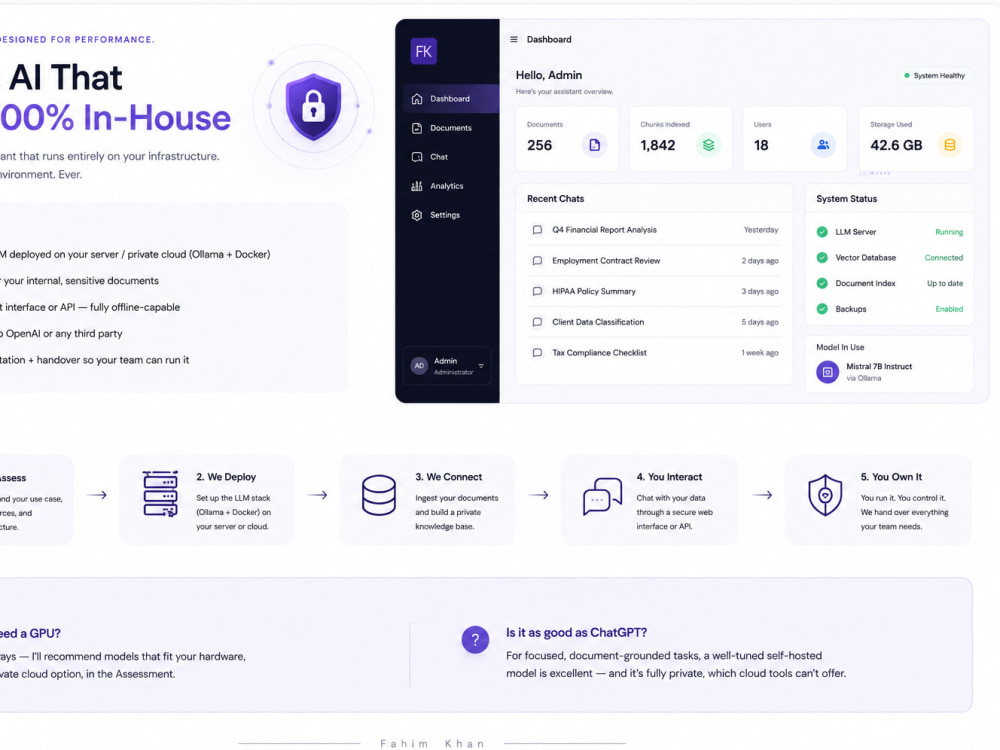The image size is (1000, 750).
Task: Click green check next to Vector Database
Action: click(x=822, y=258)
